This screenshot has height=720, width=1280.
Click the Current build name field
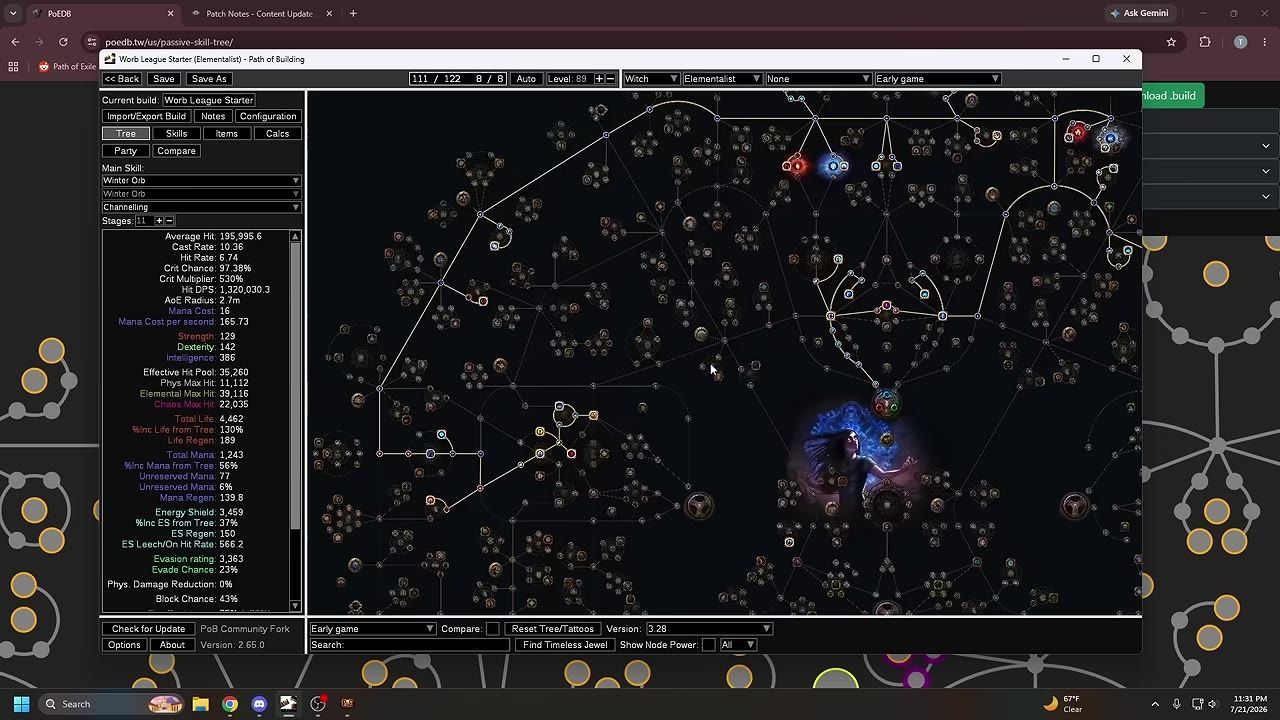(209, 100)
